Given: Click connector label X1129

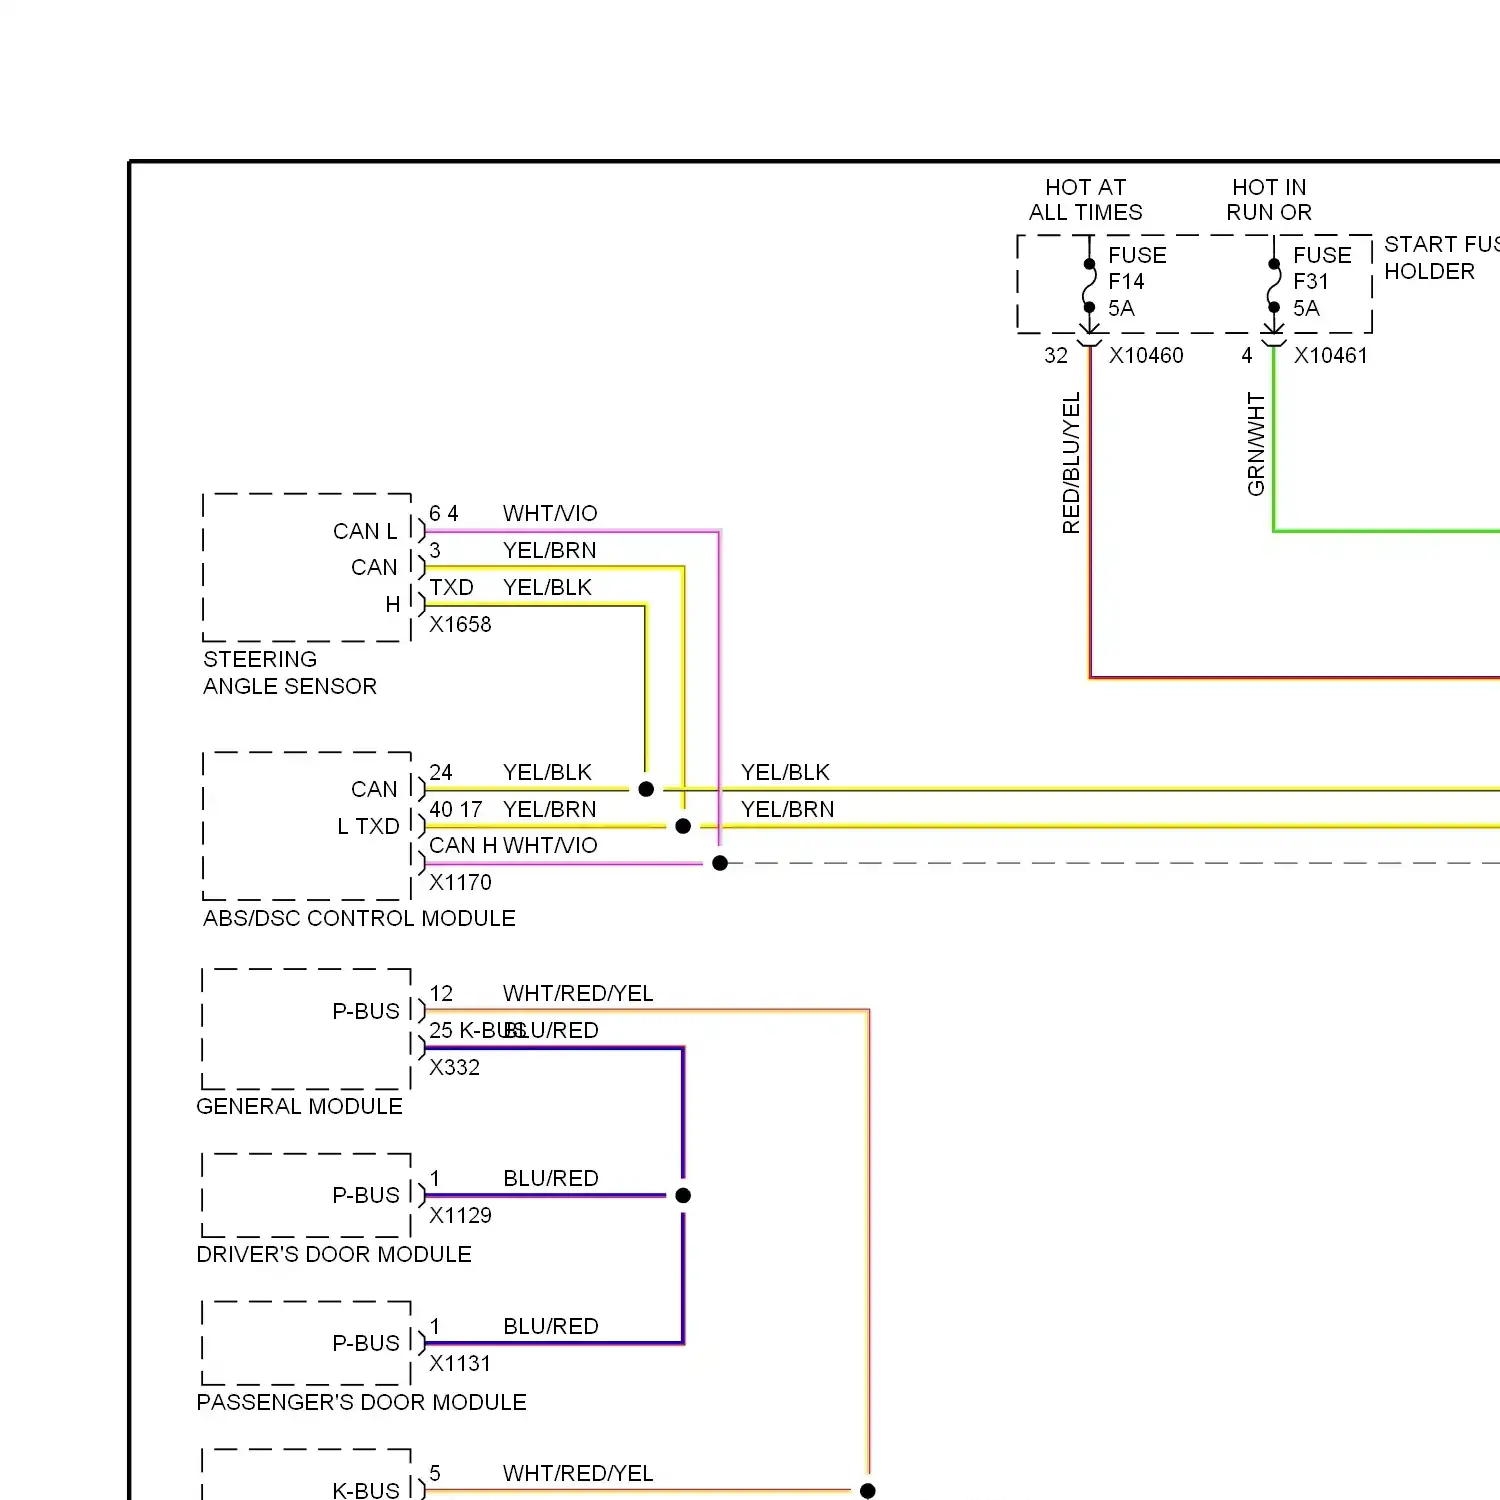Looking at the screenshot, I should [x=460, y=1216].
